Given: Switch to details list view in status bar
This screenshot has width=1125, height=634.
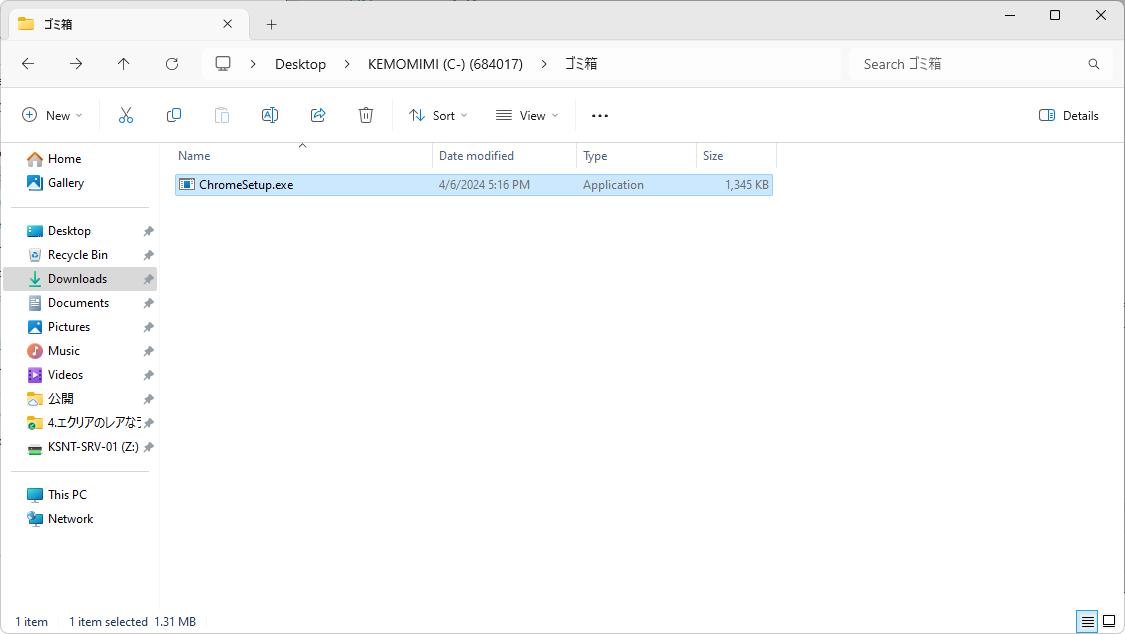Looking at the screenshot, I should tap(1087, 622).
